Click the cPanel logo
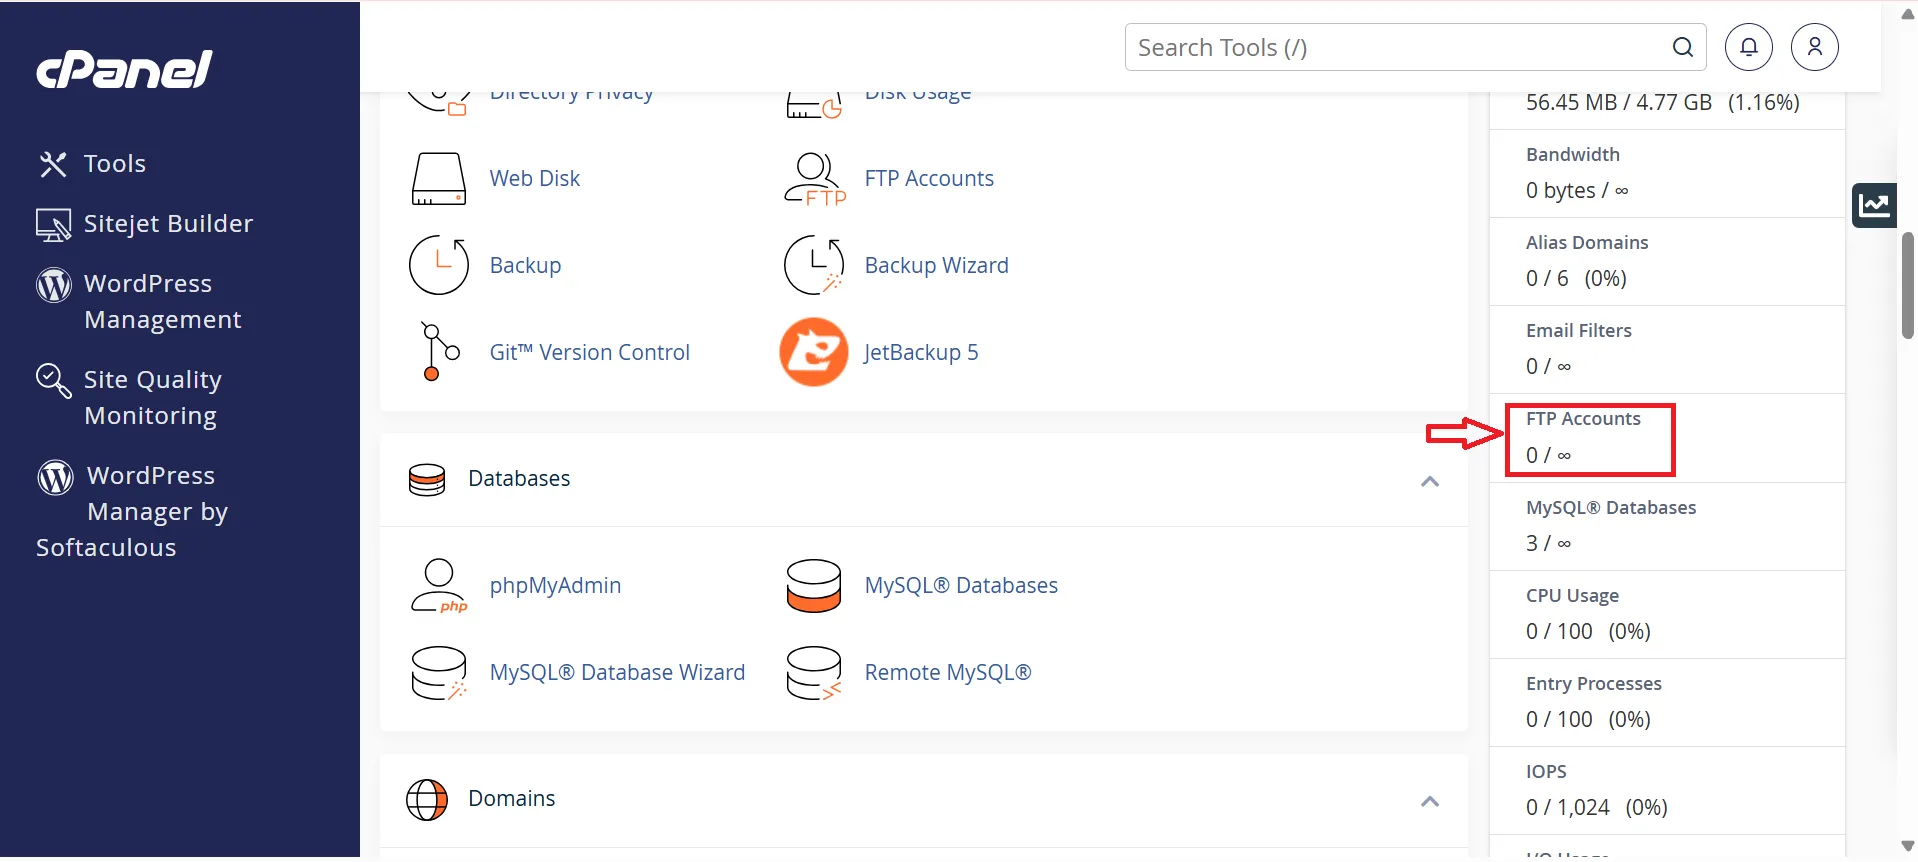 coord(124,69)
